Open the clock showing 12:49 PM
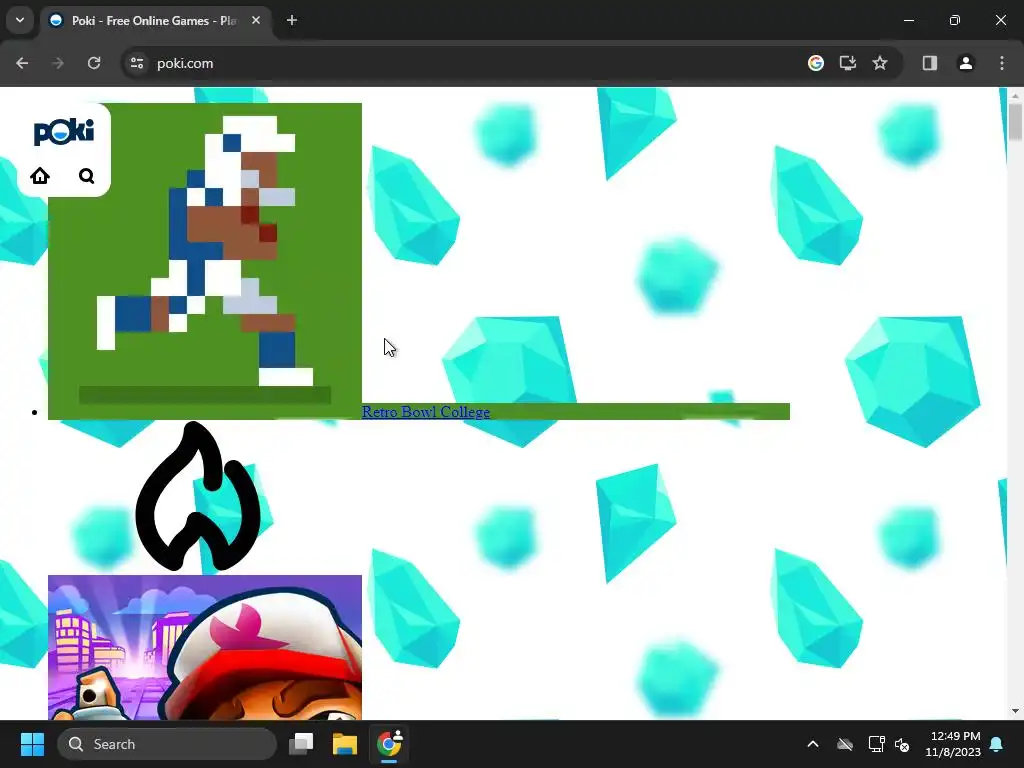Screen dimensions: 1024x768 [x=953, y=744]
